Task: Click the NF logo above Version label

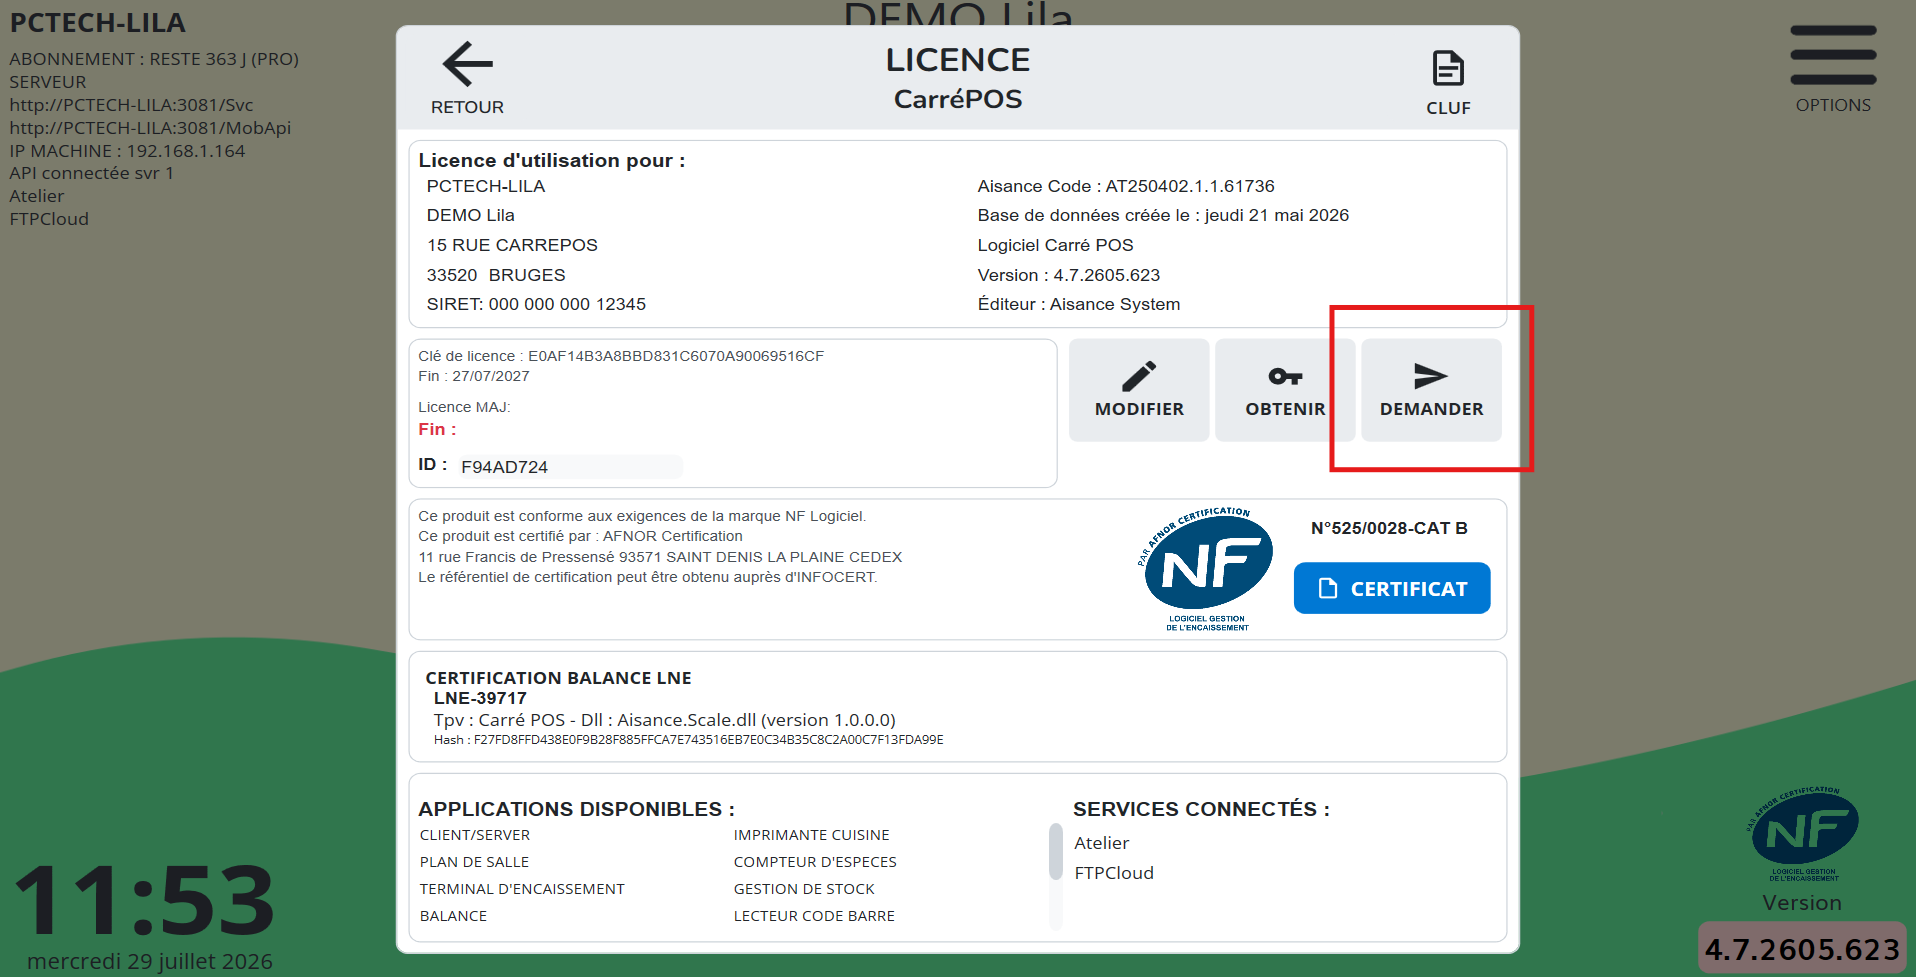Action: 1803,833
